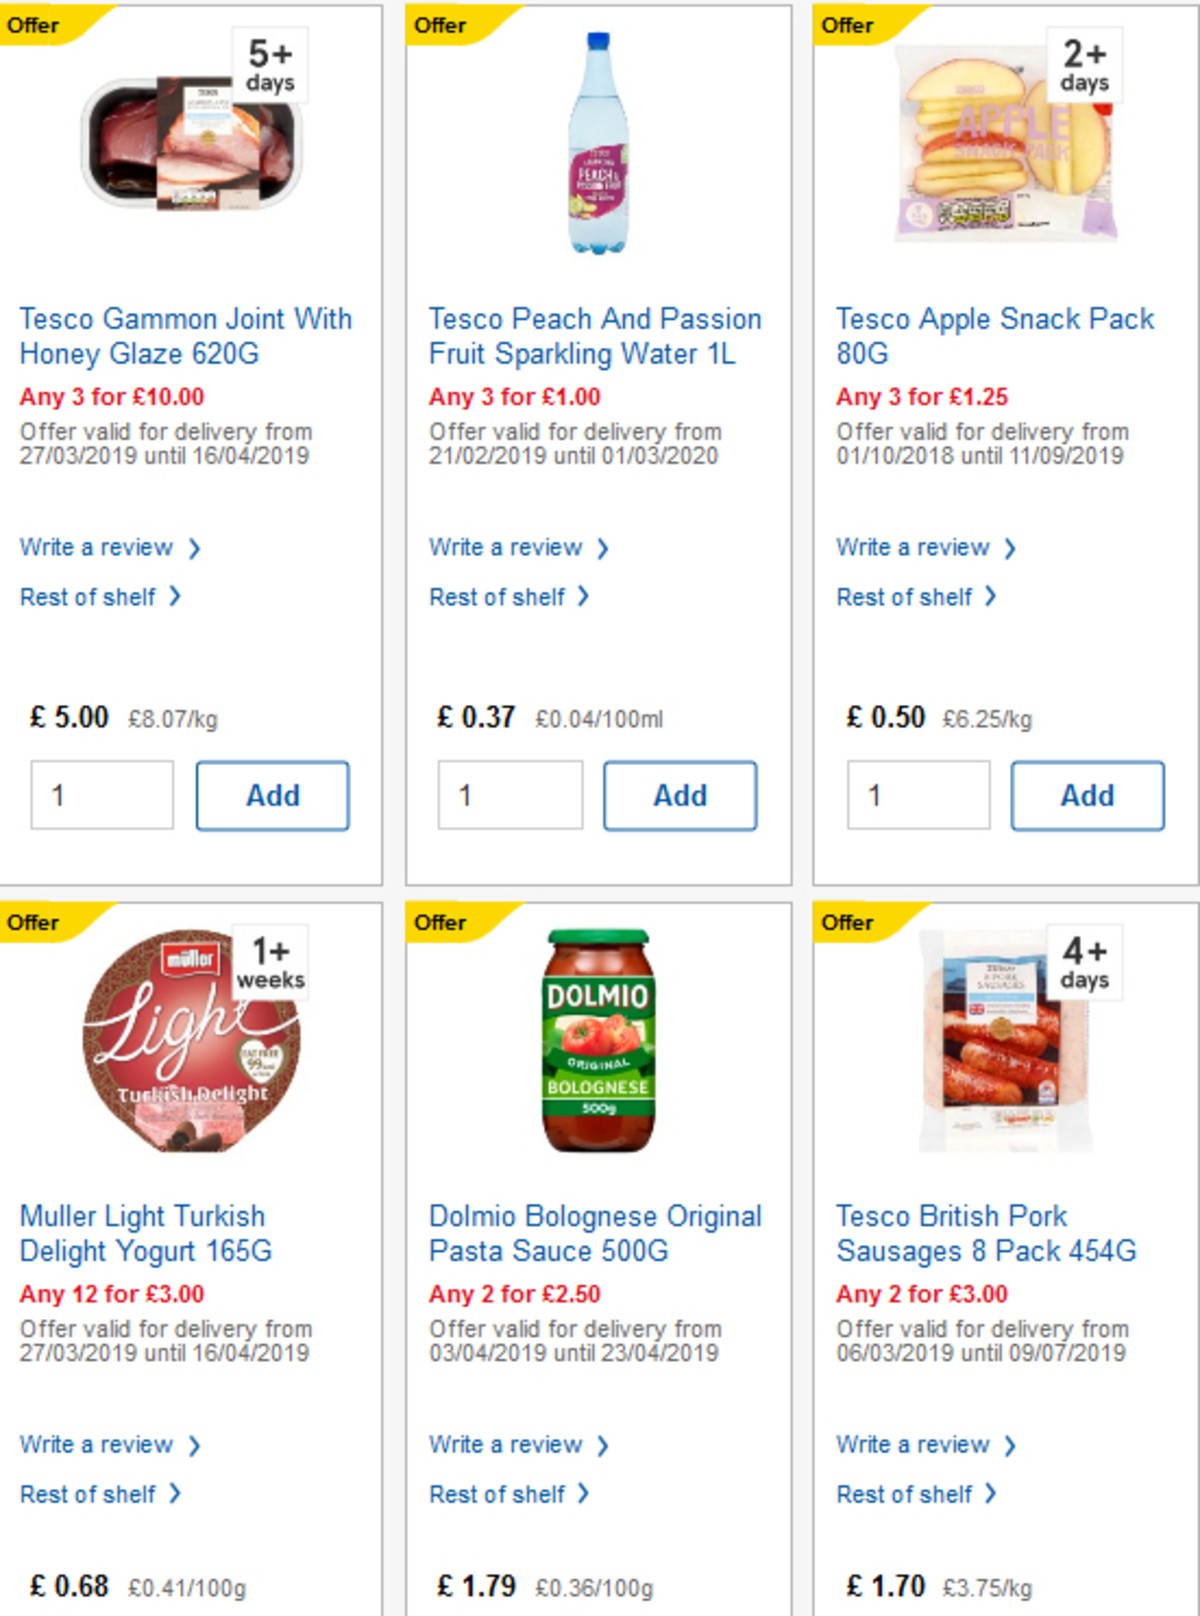The image size is (1200, 1616).
Task: Click the British Pork Sausages pack image
Action: click(1000, 1040)
